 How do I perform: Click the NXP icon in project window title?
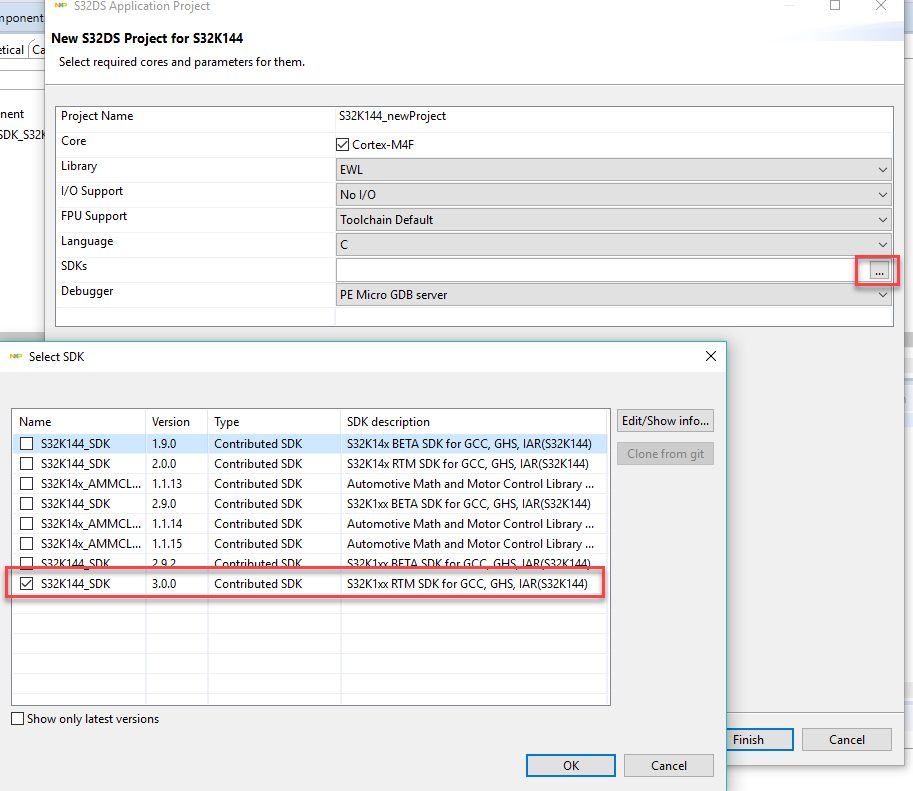[61, 5]
